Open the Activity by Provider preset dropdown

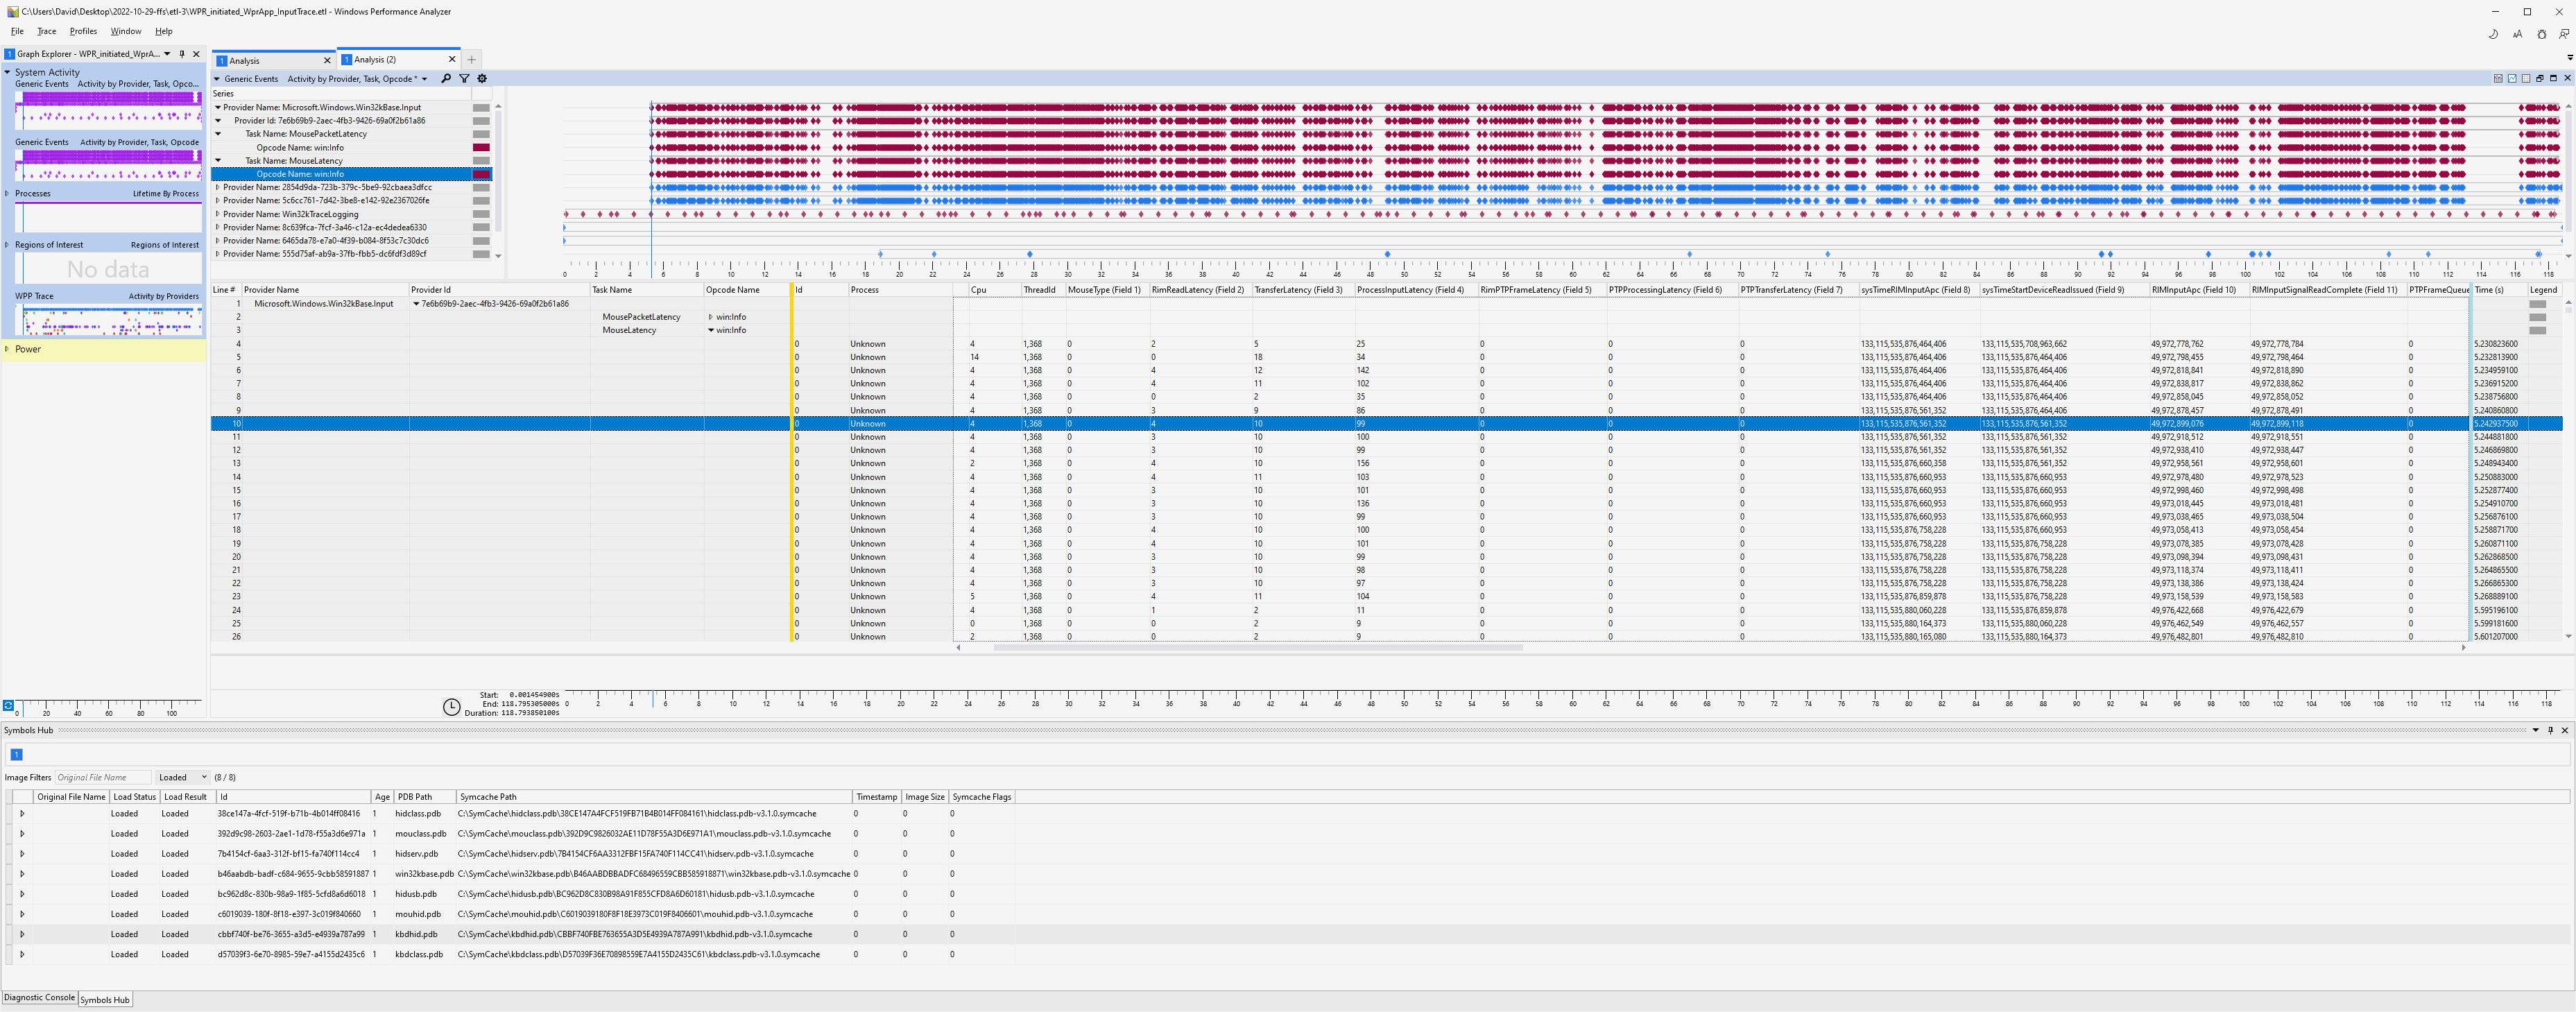click(x=424, y=79)
